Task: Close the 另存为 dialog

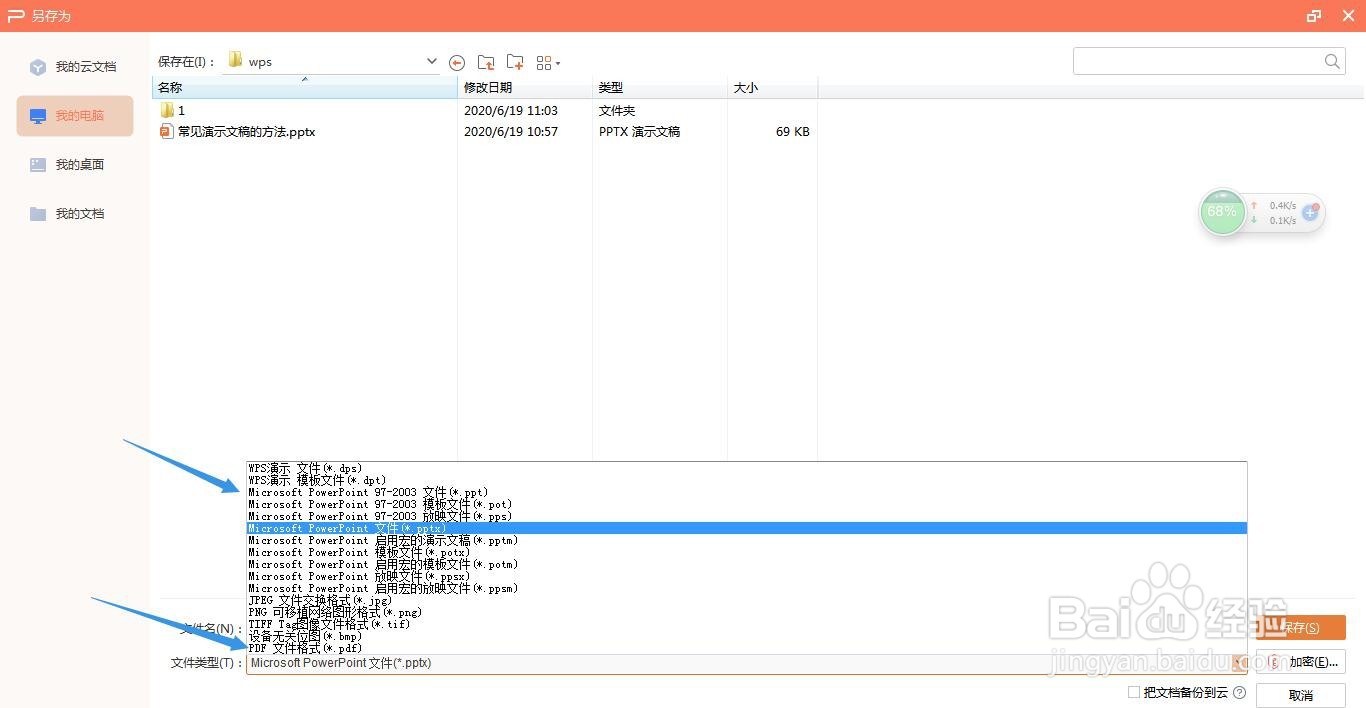Action: (1348, 16)
